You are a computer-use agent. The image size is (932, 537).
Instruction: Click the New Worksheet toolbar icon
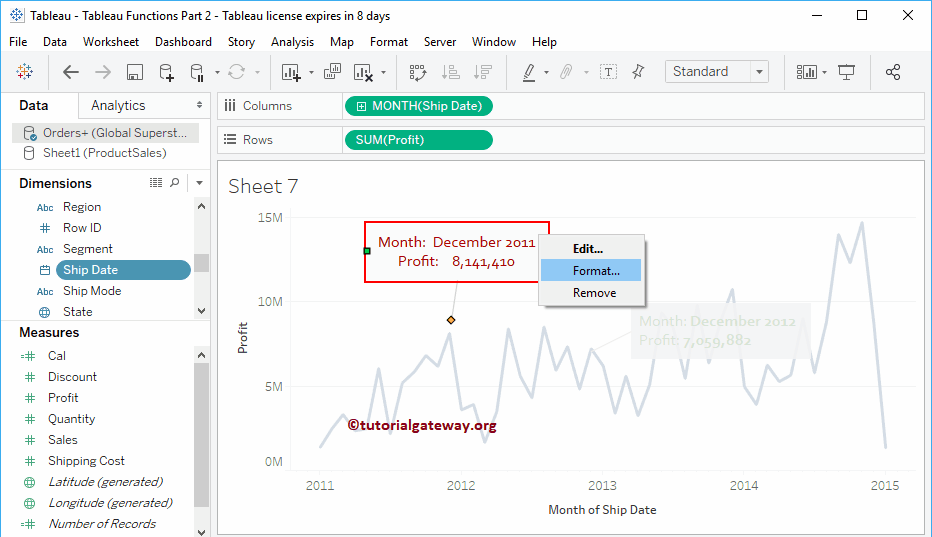pyautogui.click(x=291, y=72)
